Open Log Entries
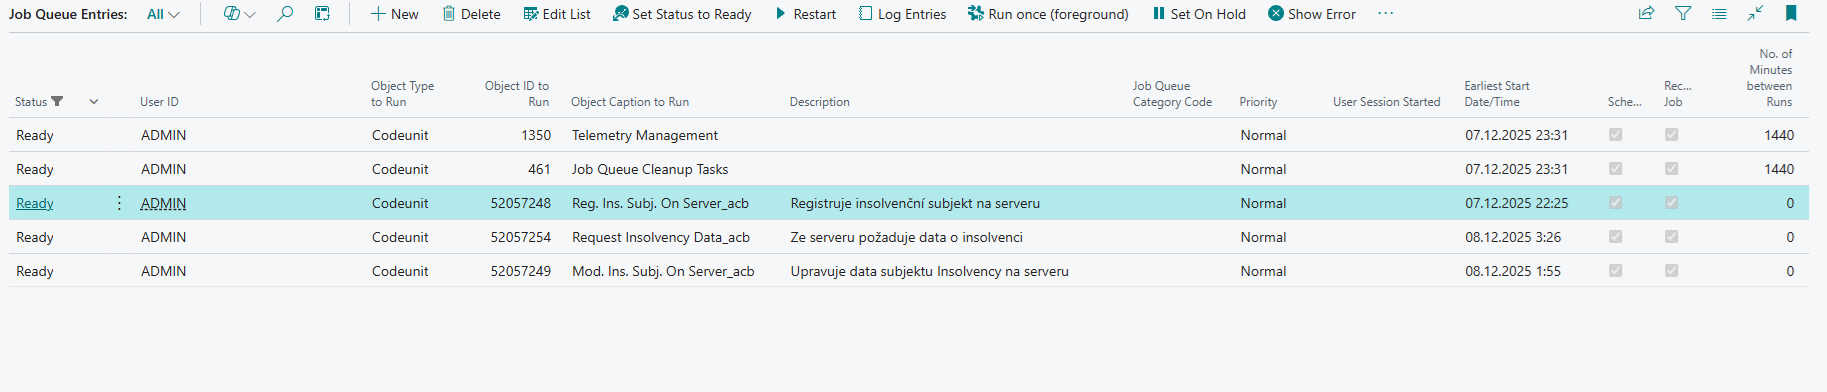 coord(902,14)
